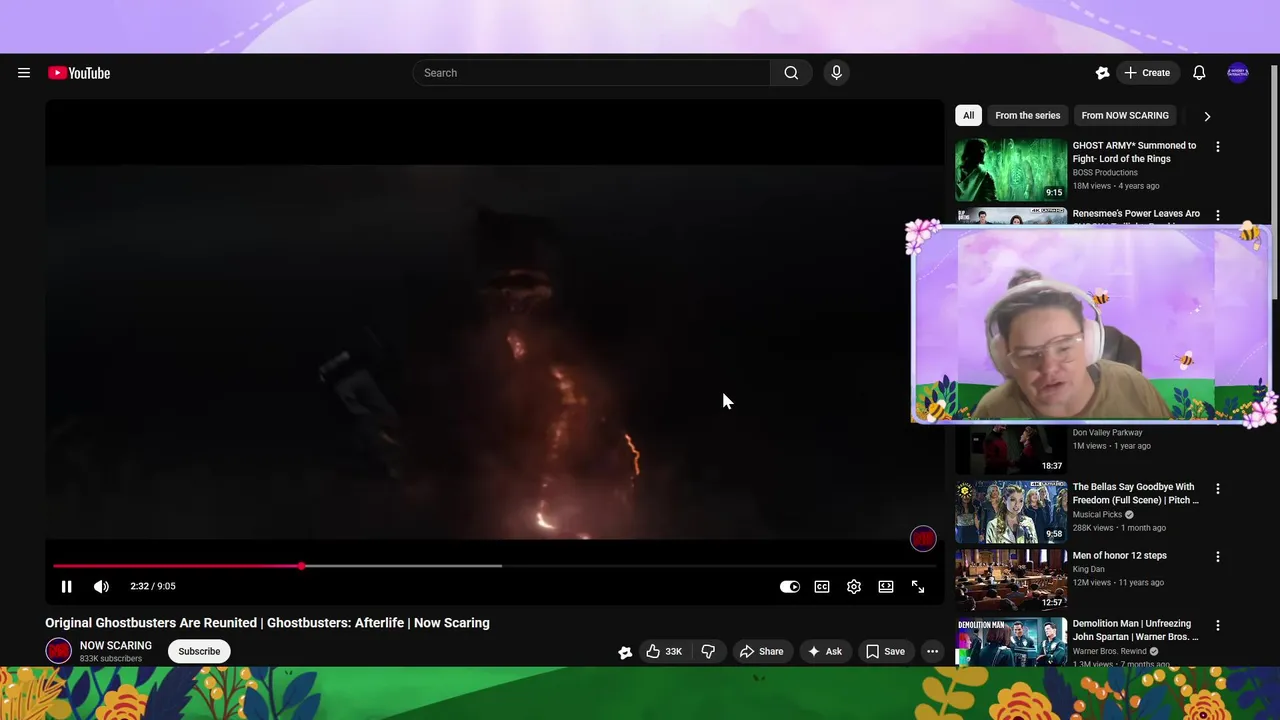Open options for Demolition Man video
Viewport: 1280px width, 720px height.
(1217, 625)
